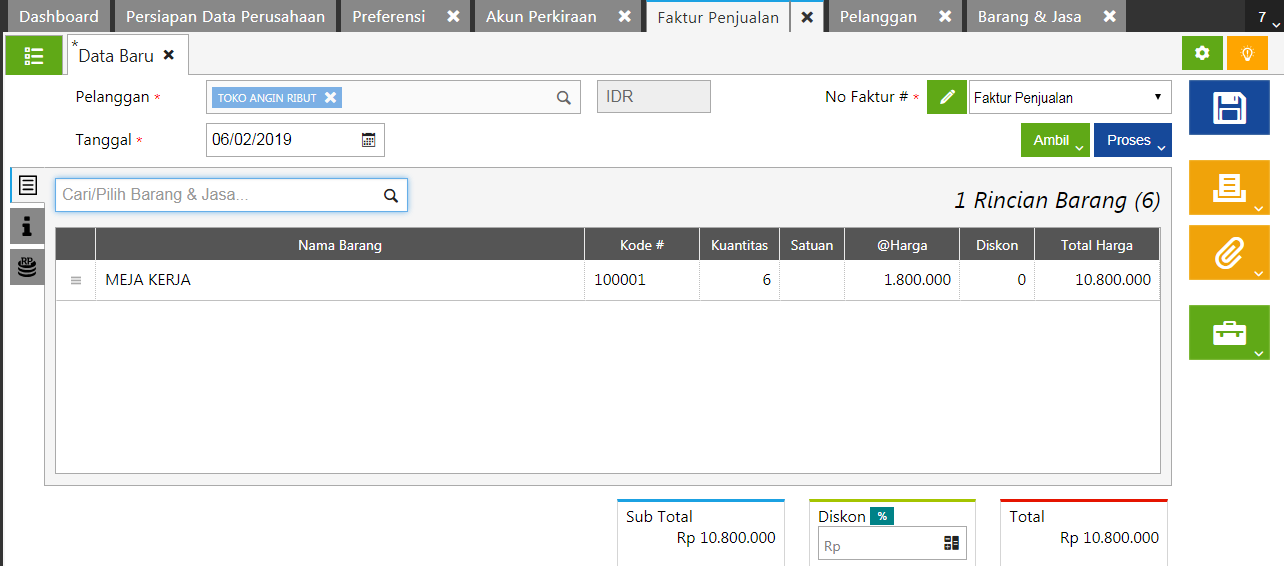
Task: Expand the Proses dropdown button
Action: [1132, 141]
